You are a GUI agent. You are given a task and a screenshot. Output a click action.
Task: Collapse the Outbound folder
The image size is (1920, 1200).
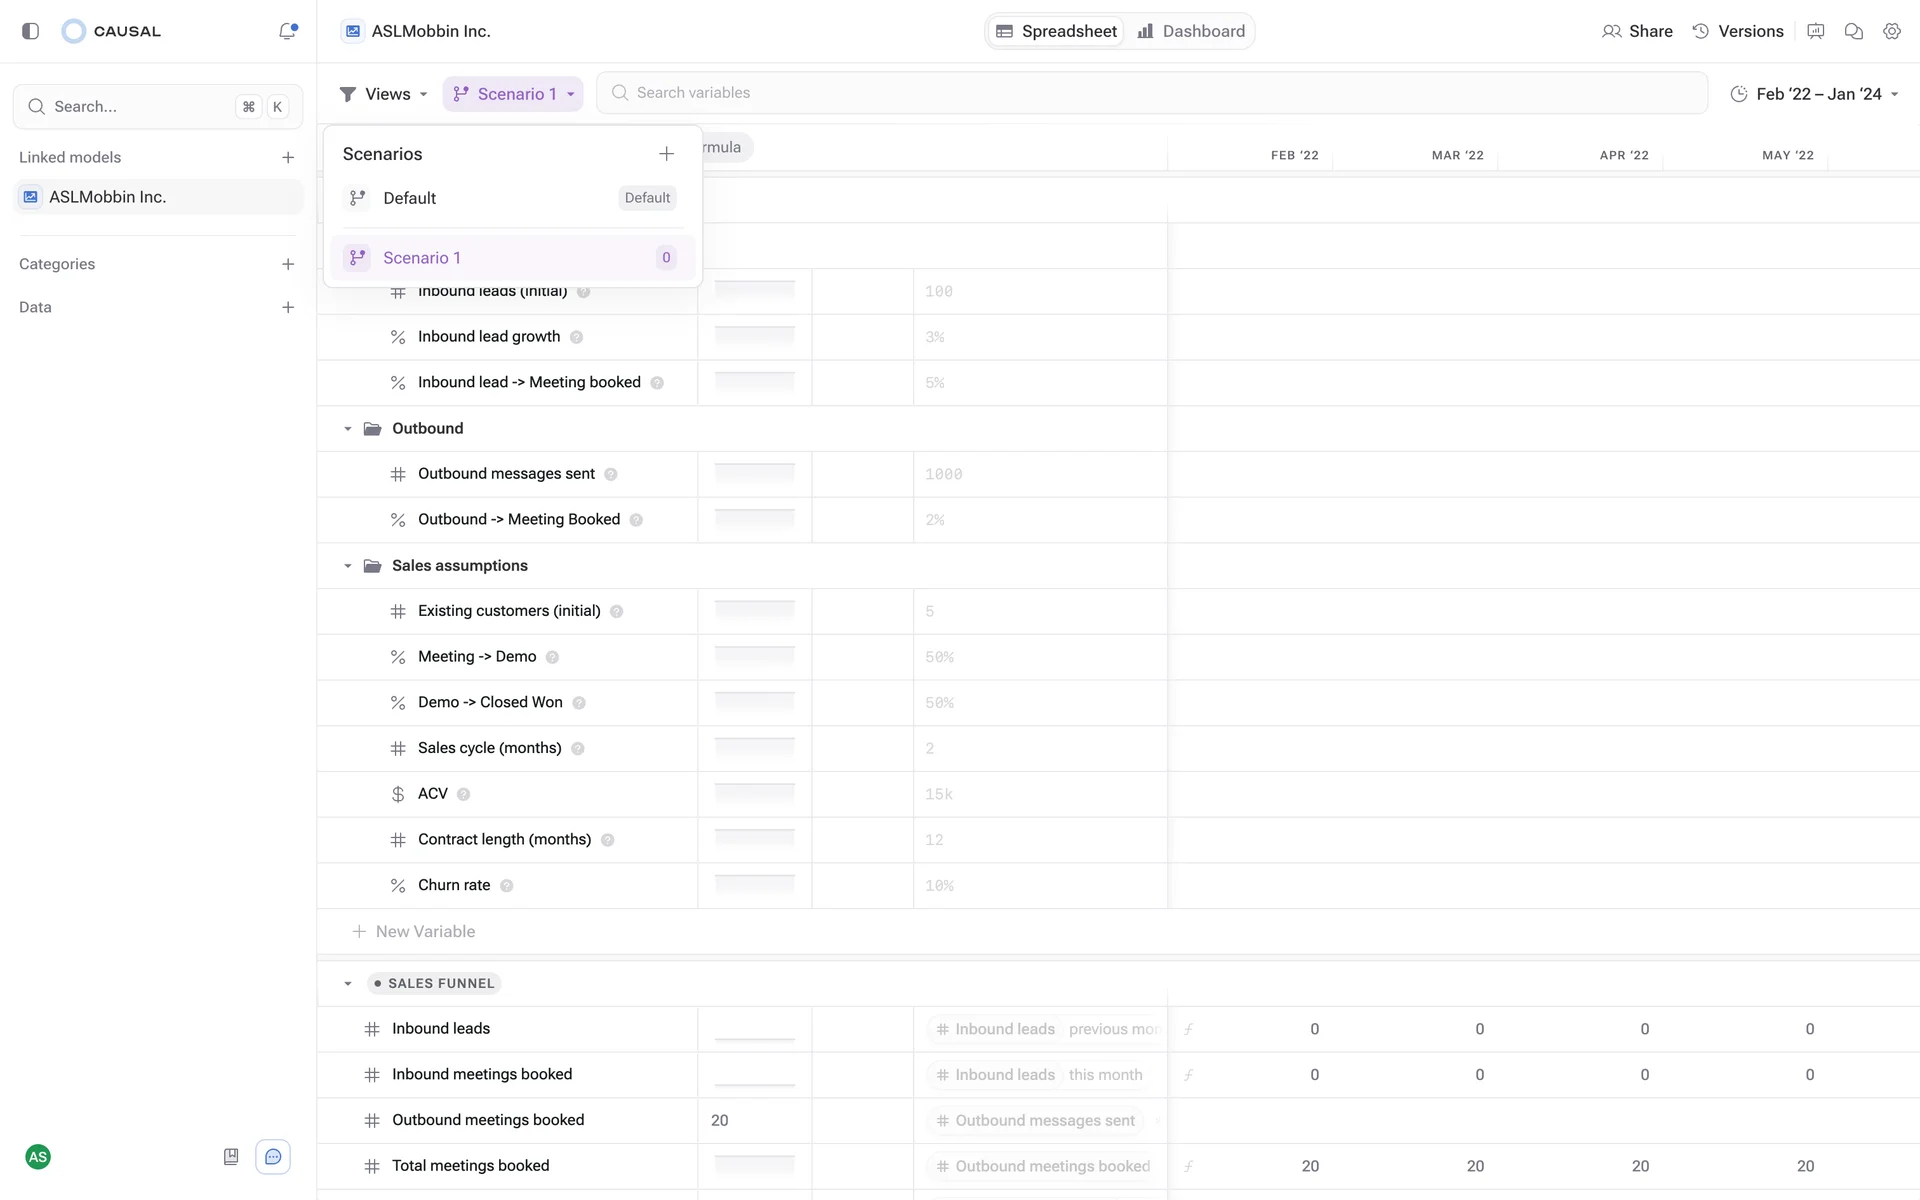[x=348, y=429]
